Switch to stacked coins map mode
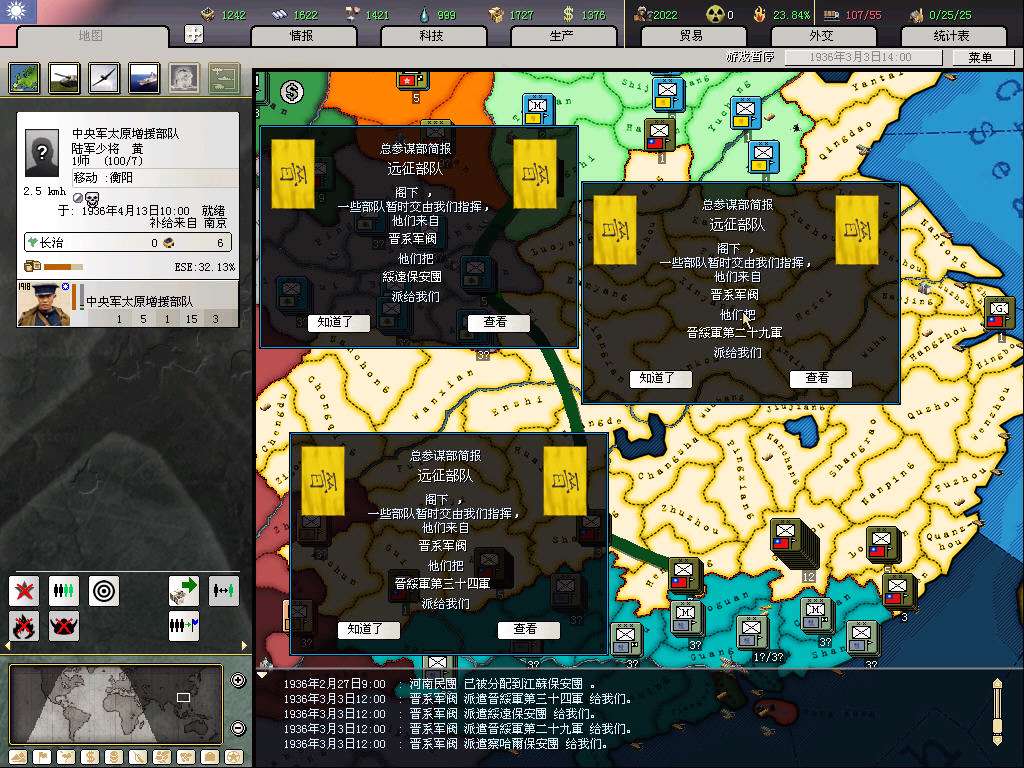 coord(114,758)
